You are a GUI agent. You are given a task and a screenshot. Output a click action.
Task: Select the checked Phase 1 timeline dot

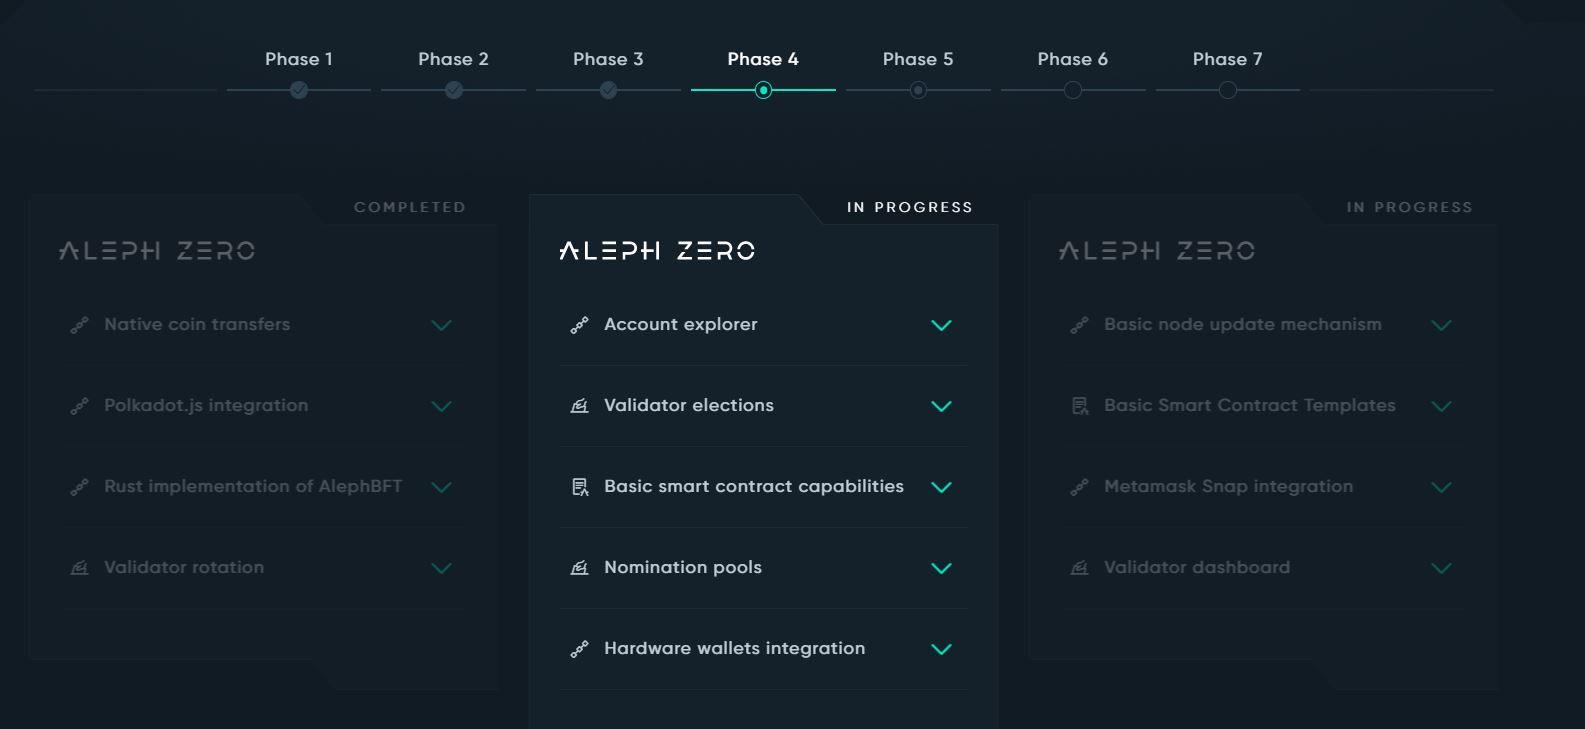pos(299,90)
